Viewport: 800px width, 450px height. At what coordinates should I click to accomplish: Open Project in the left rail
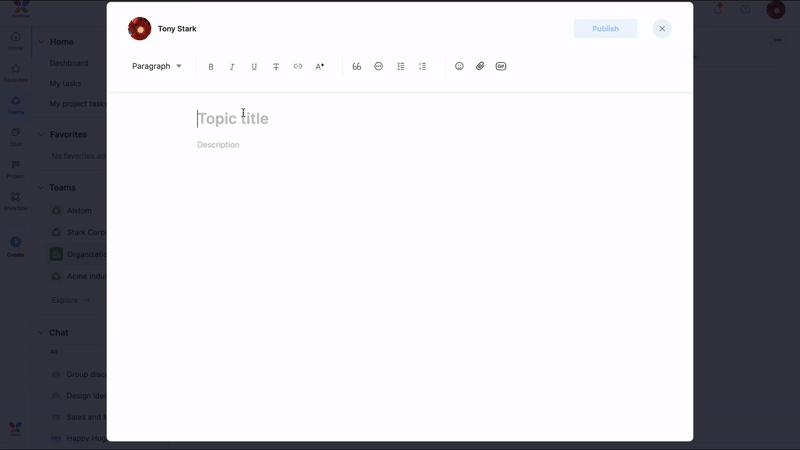[15, 169]
